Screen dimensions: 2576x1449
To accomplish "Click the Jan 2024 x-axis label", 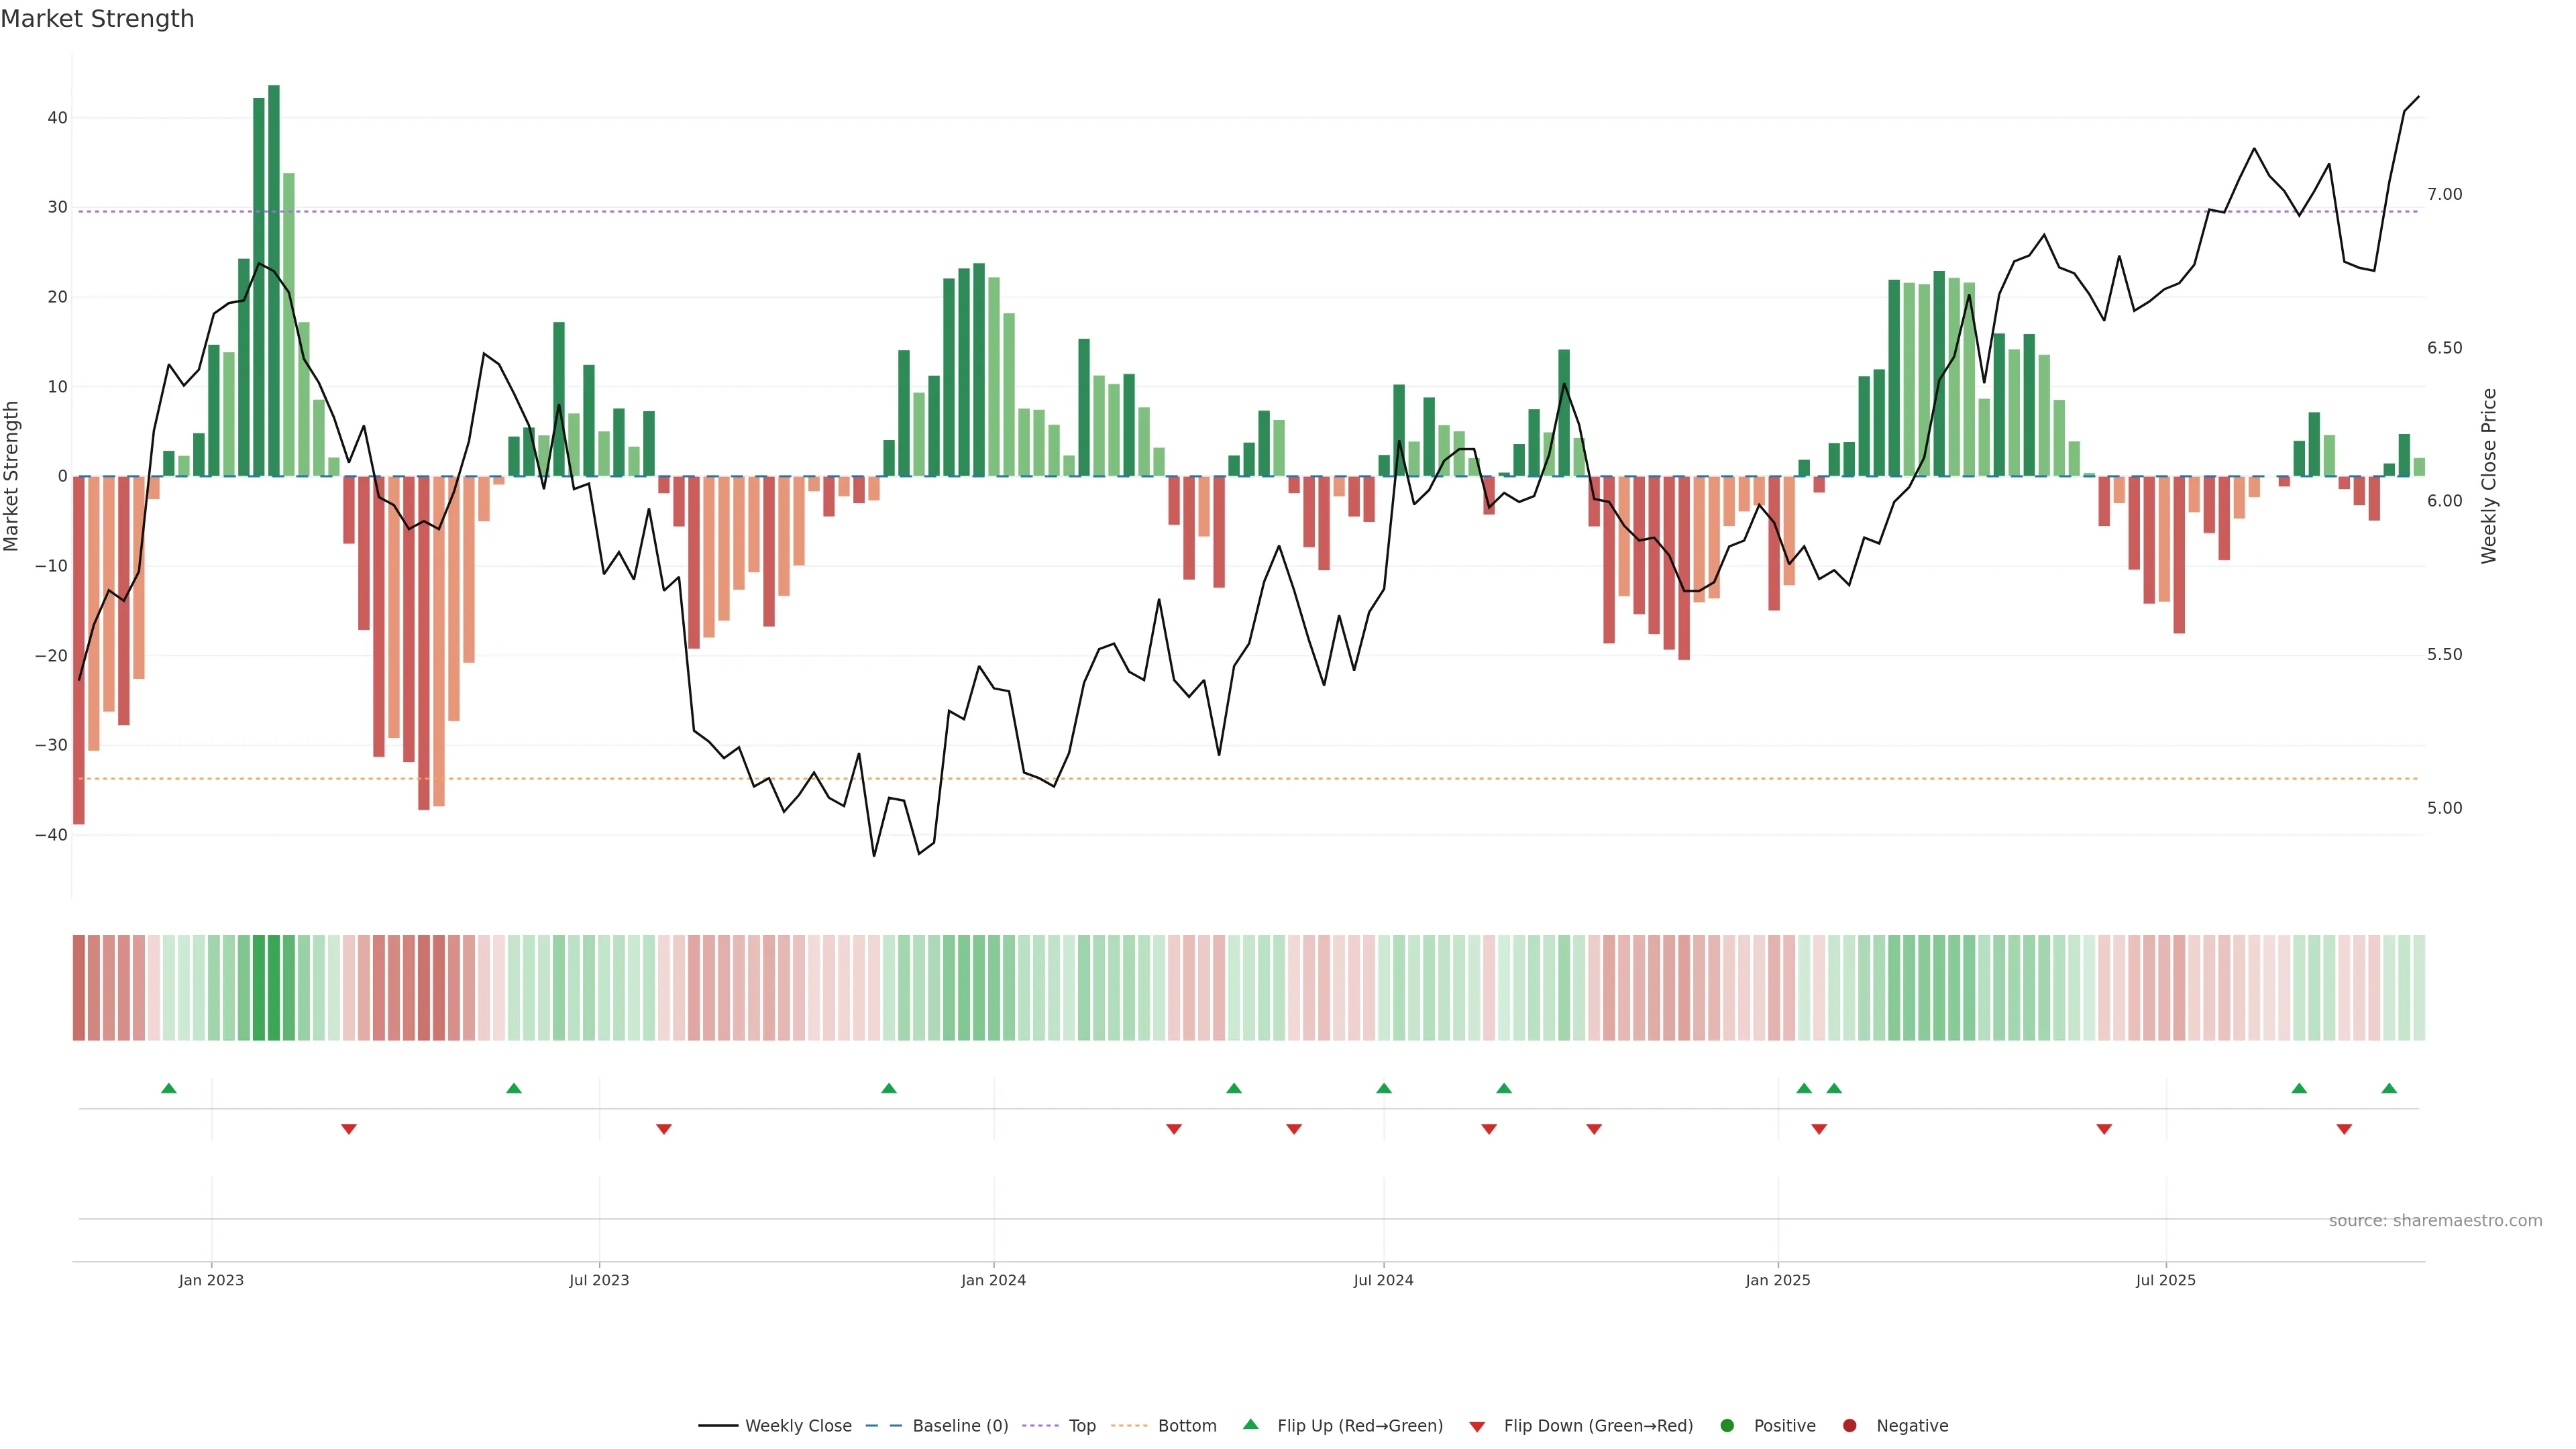I will (x=993, y=1280).
